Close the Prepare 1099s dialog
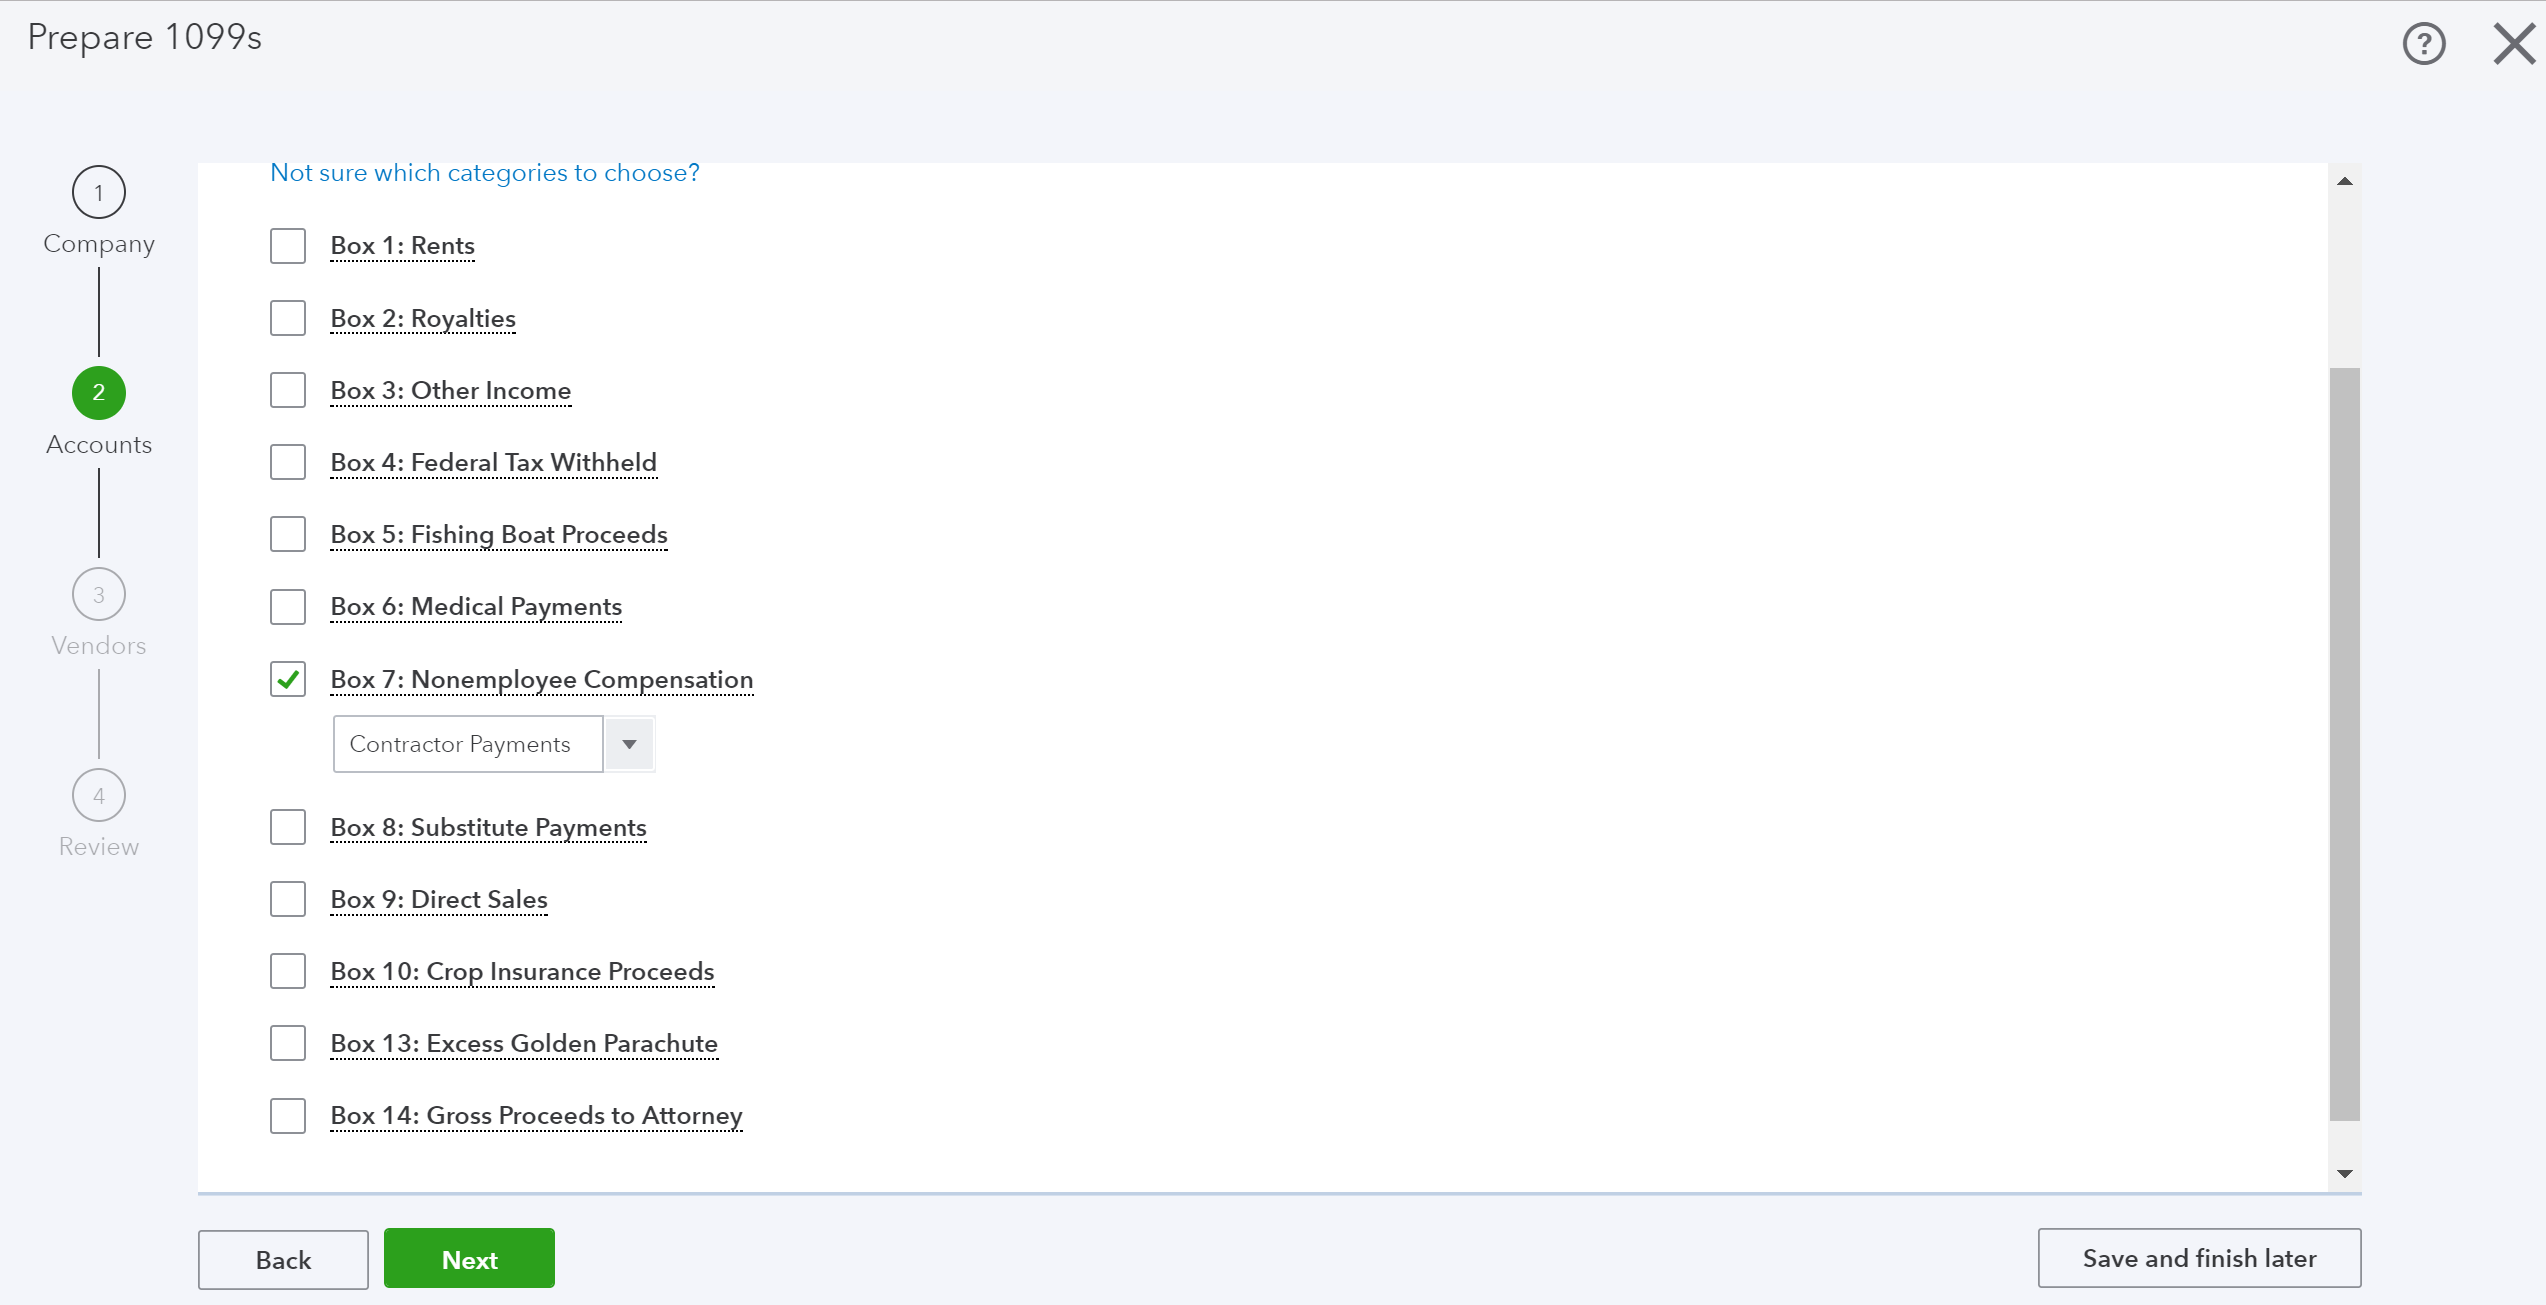2546x1305 pixels. [2514, 44]
